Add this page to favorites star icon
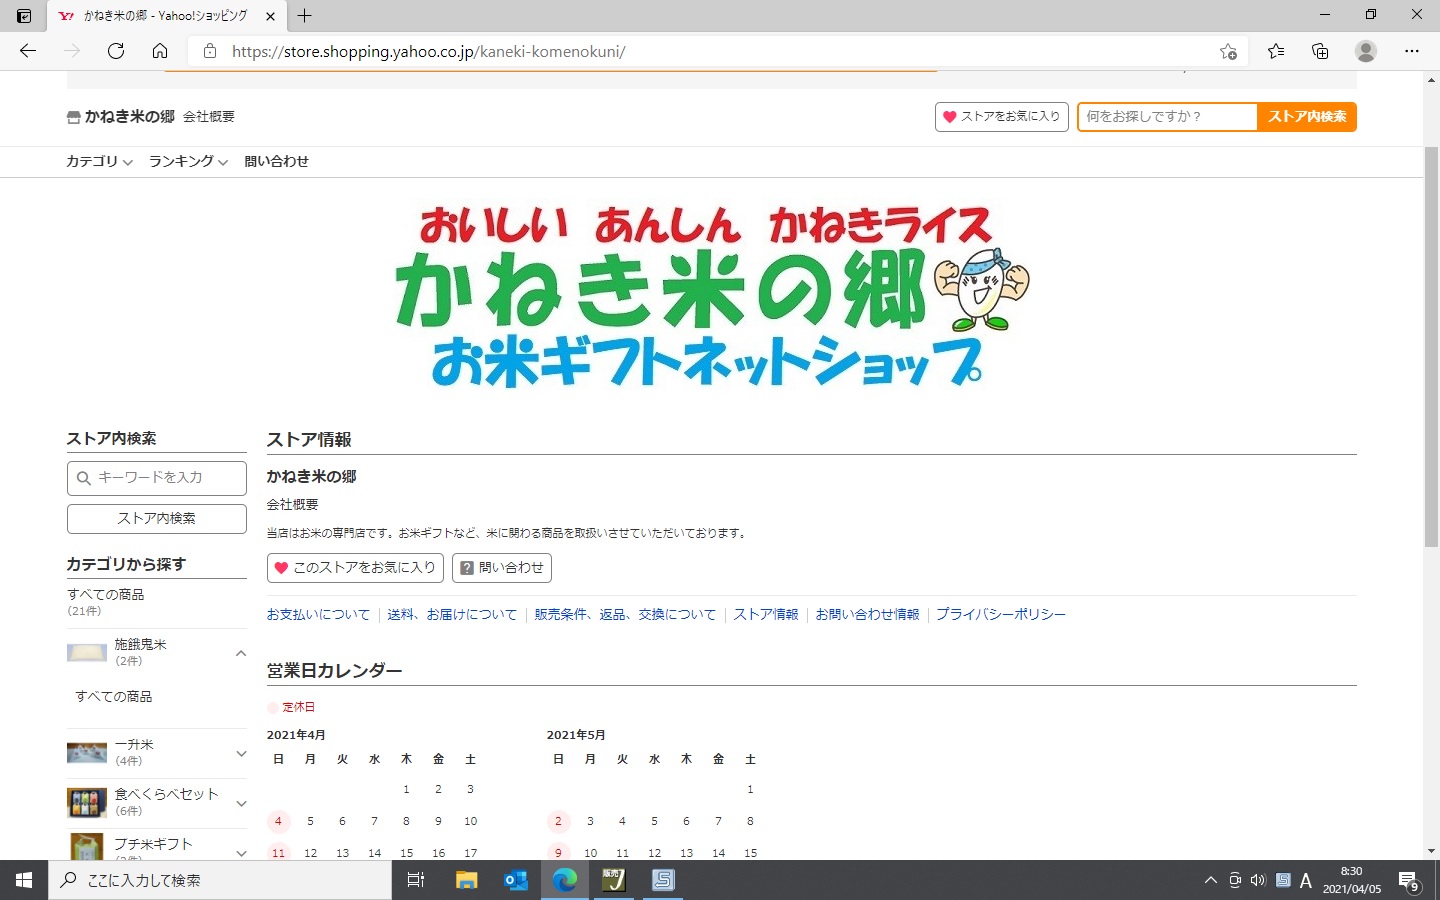The image size is (1440, 900). coord(1228,51)
